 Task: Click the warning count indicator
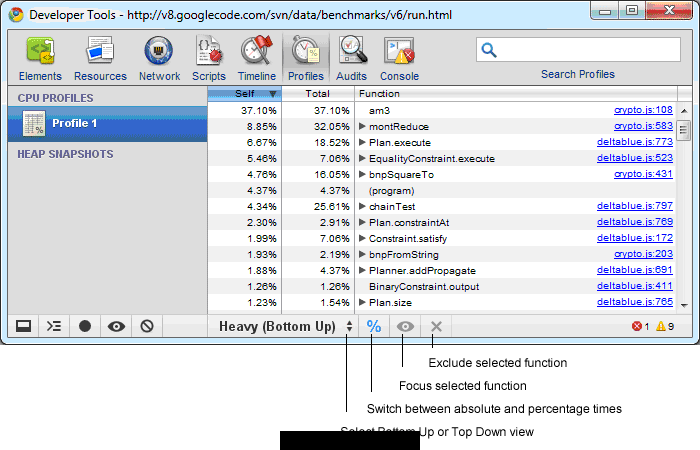coord(665,326)
